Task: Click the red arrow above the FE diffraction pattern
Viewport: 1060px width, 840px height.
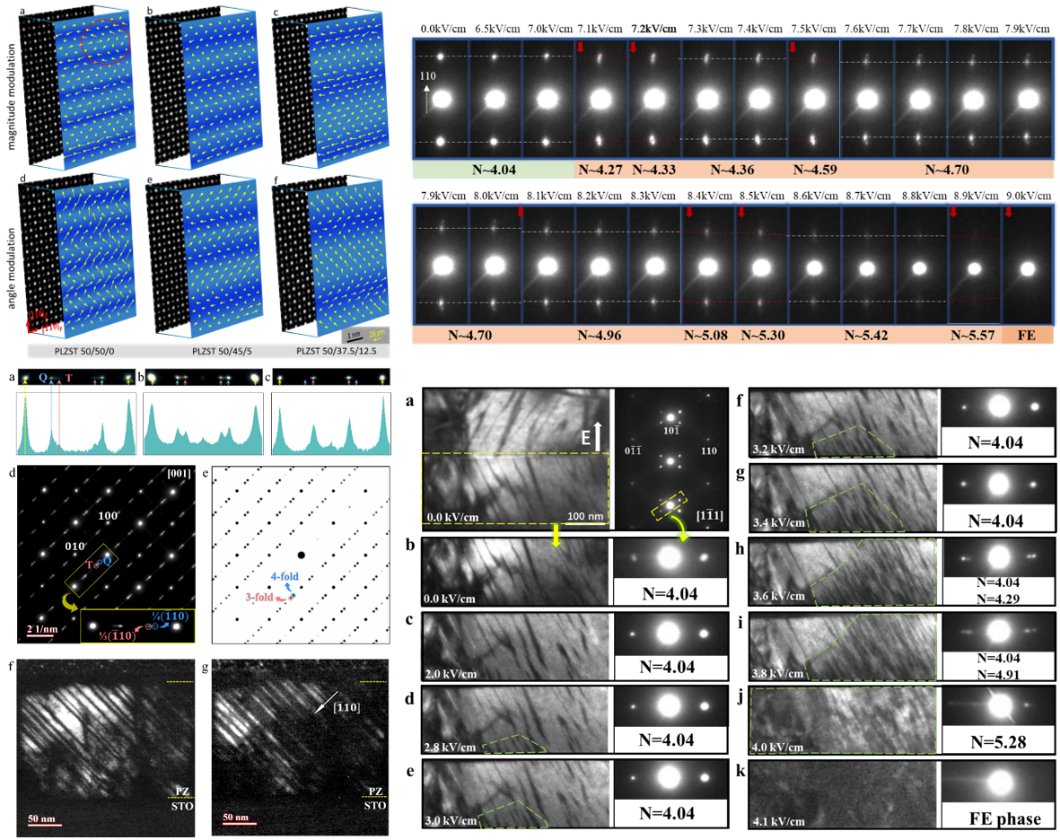Action: 1008,212
